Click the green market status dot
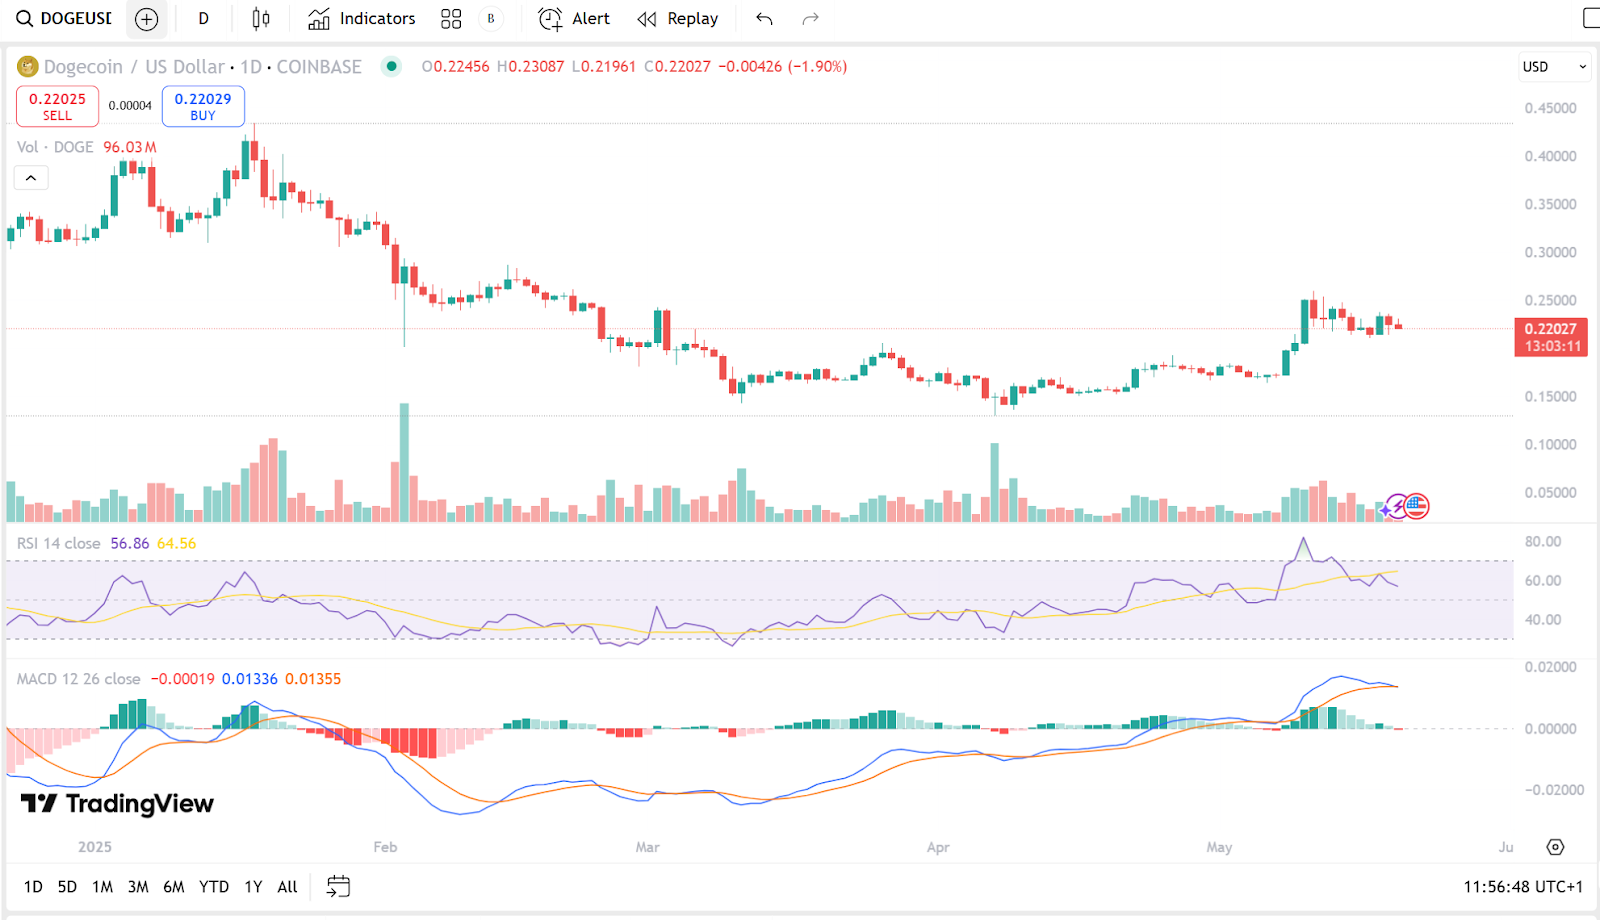The width and height of the screenshot is (1600, 920). tap(392, 66)
